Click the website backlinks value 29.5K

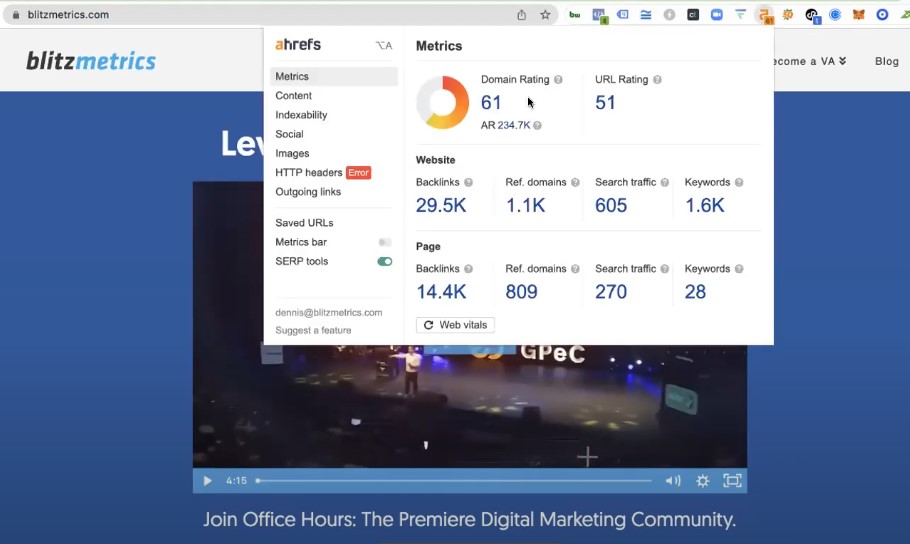[x=441, y=206]
